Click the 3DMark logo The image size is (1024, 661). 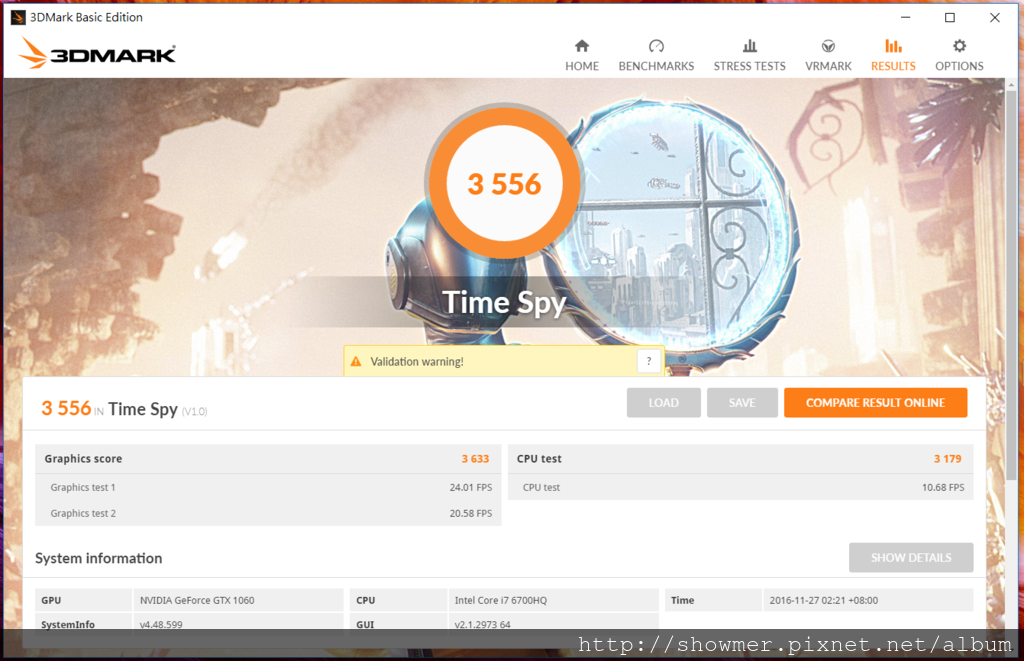click(x=97, y=54)
